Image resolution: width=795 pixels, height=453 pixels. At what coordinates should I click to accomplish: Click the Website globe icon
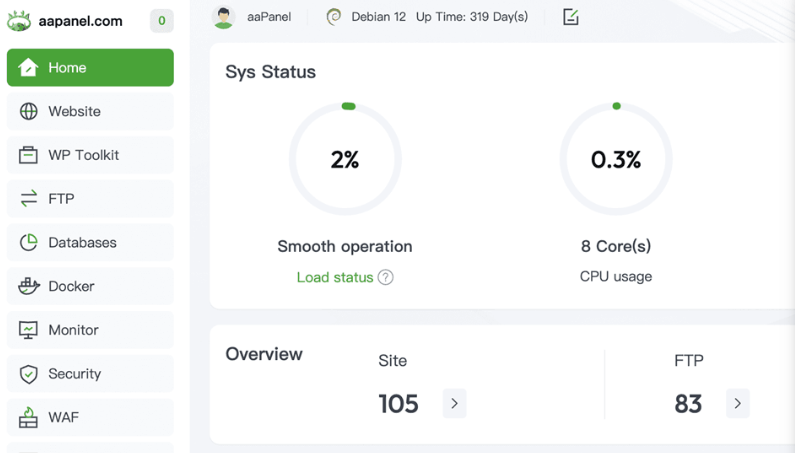click(28, 111)
